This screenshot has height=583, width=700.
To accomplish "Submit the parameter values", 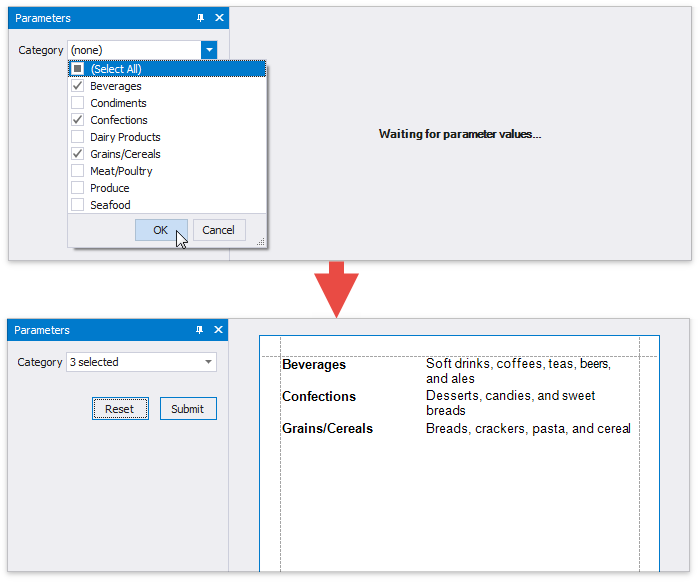I will [187, 409].
